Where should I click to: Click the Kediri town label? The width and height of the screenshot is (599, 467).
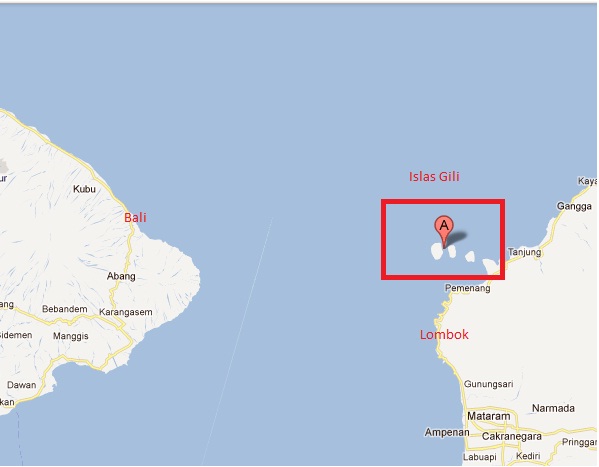528,456
